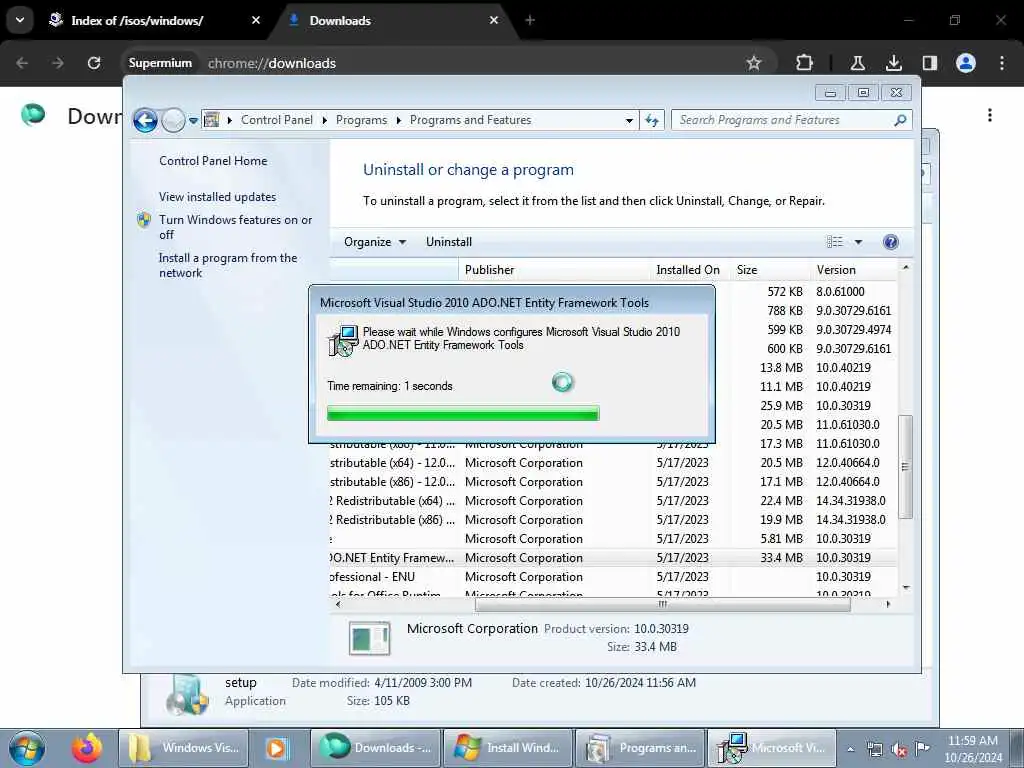Click the browser forward arrow
Viewport: 1024px width, 768px height.
coord(58,63)
